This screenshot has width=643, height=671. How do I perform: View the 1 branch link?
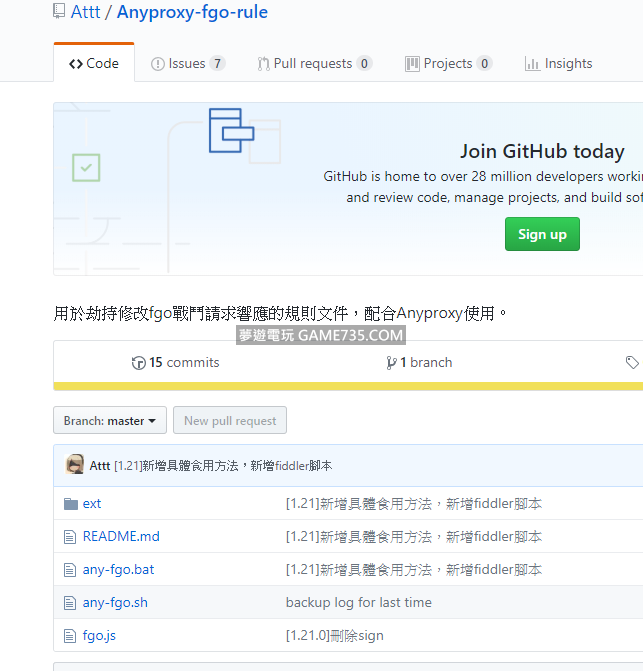pyautogui.click(x=419, y=363)
